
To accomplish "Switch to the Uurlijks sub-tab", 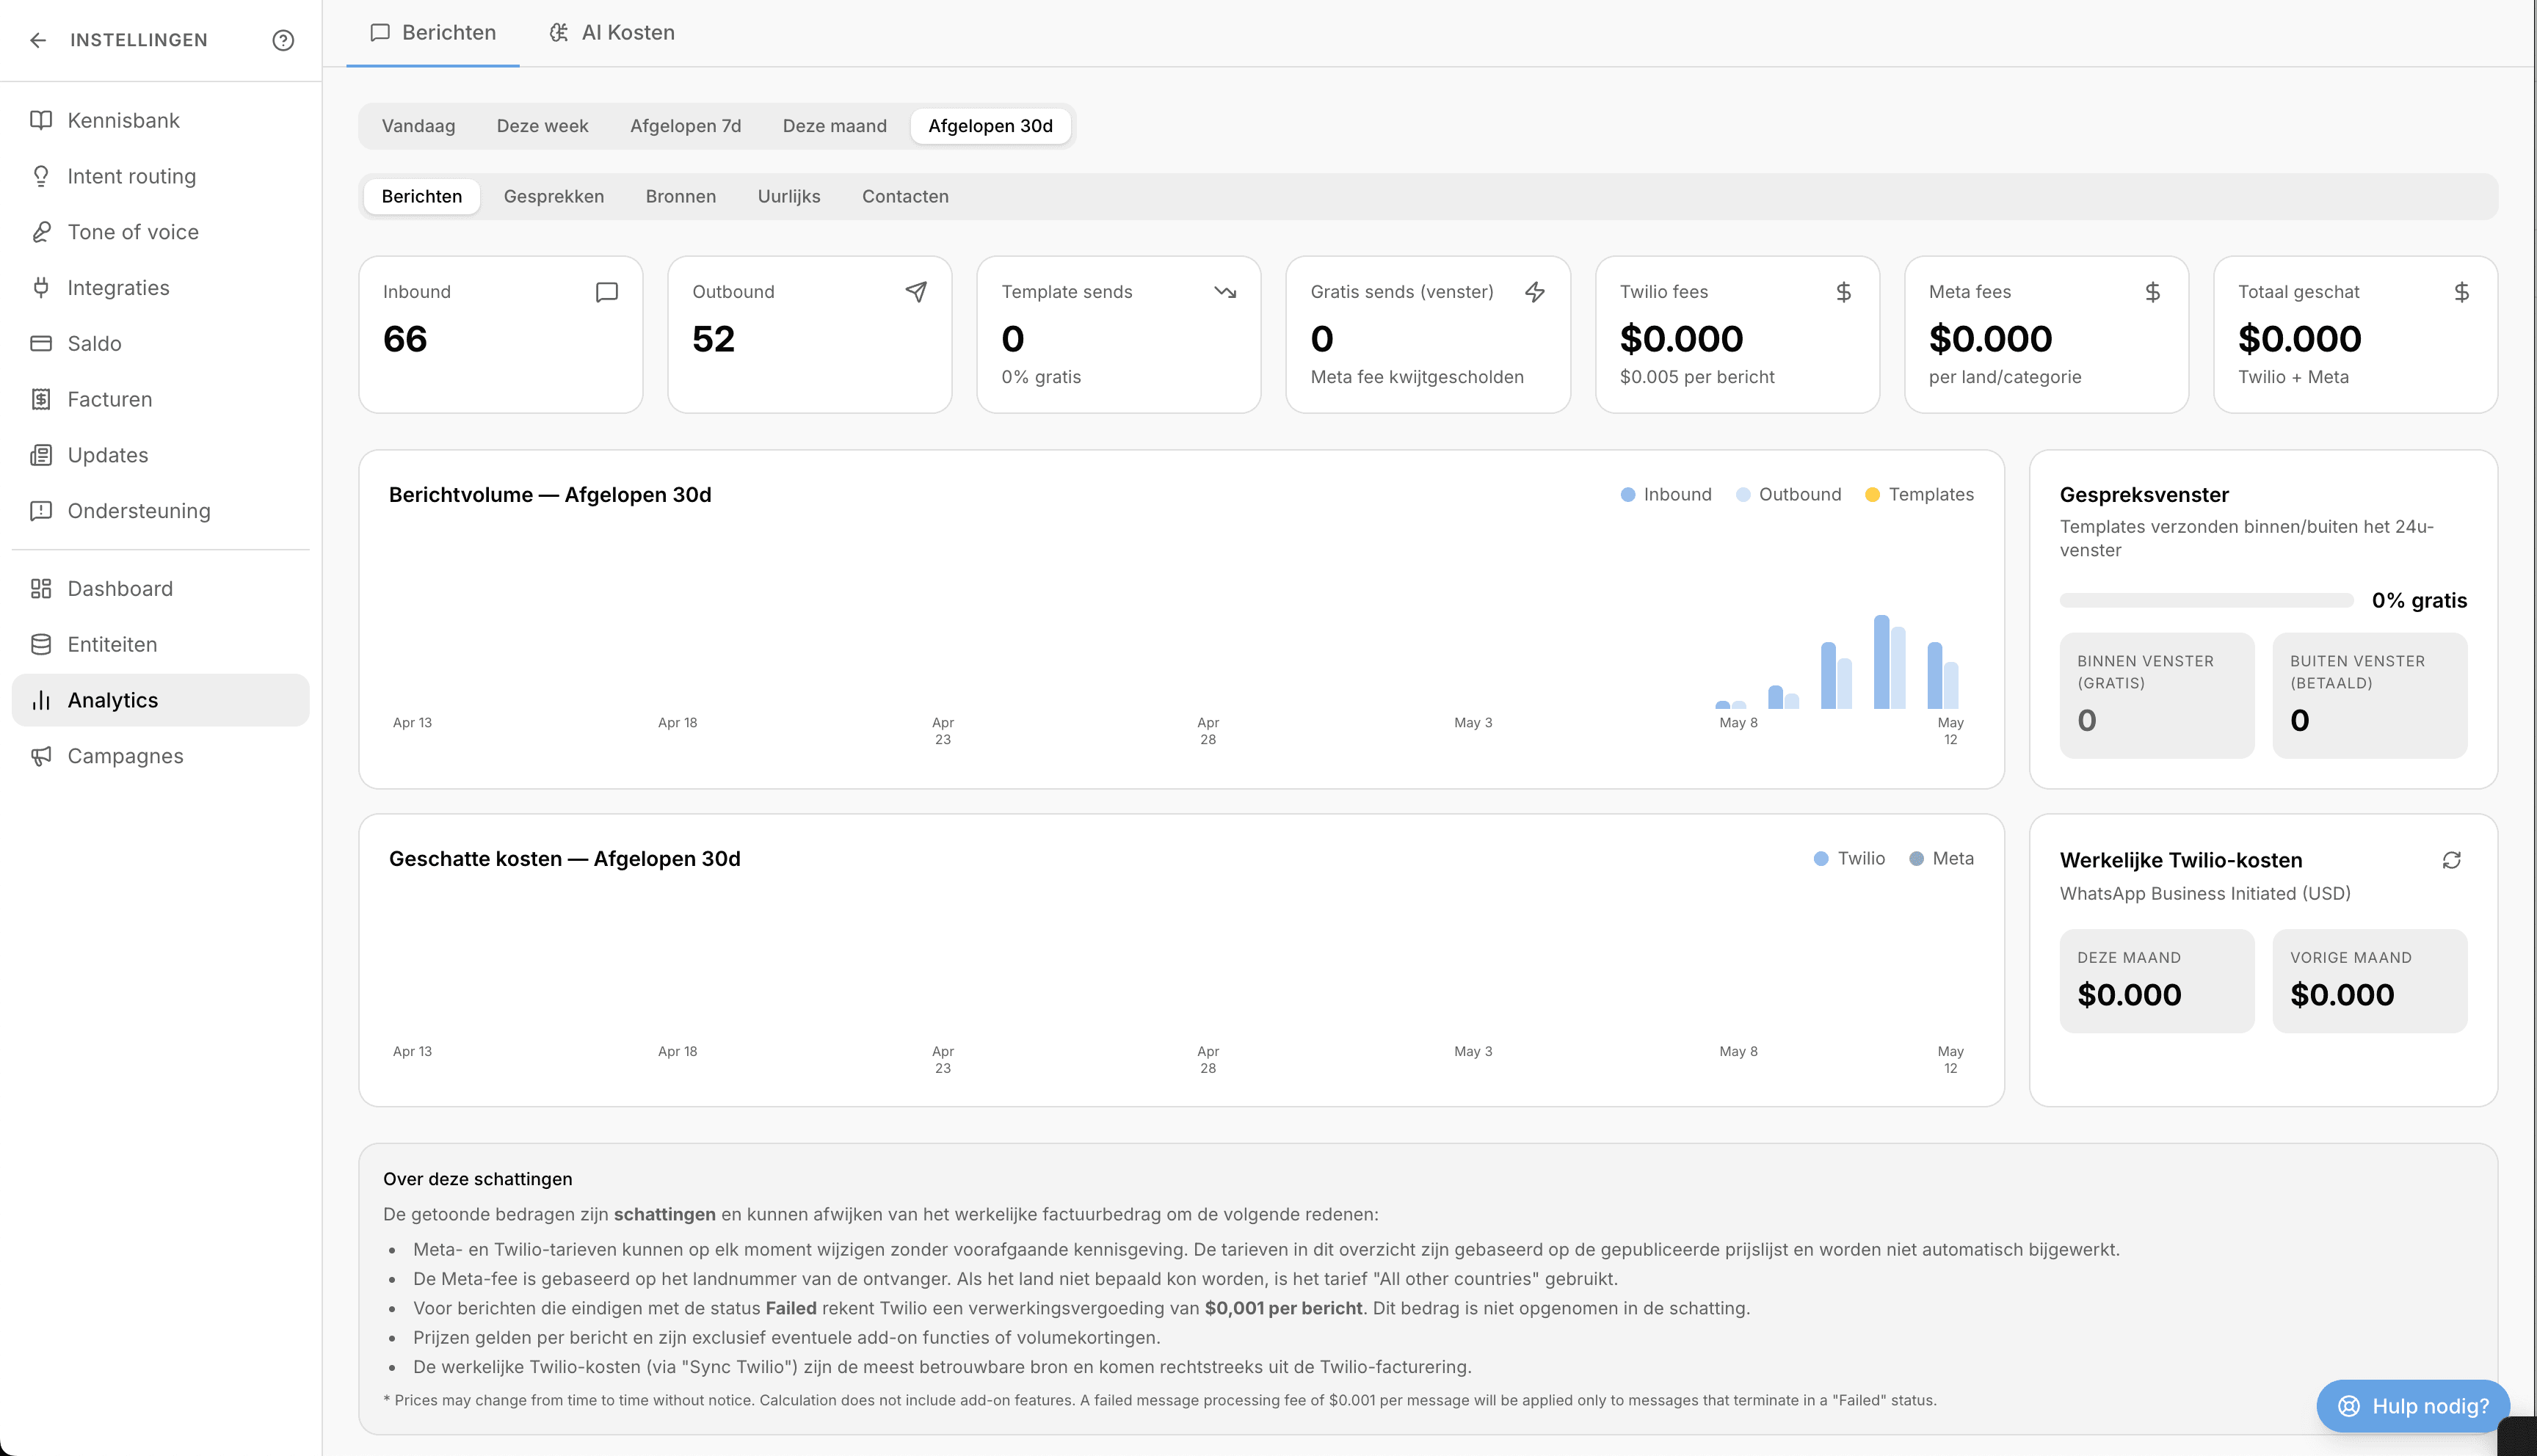I will coord(789,197).
